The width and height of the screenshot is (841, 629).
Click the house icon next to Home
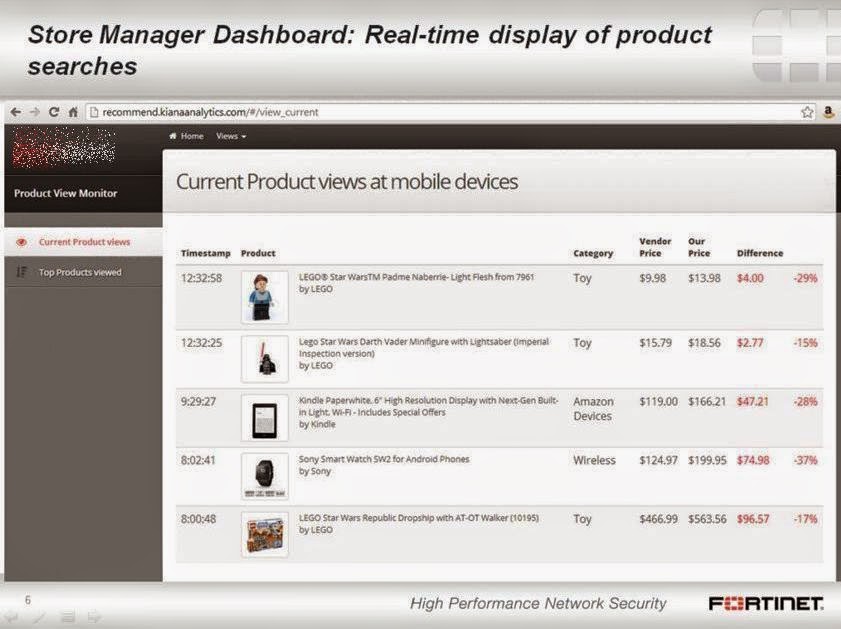click(x=173, y=136)
